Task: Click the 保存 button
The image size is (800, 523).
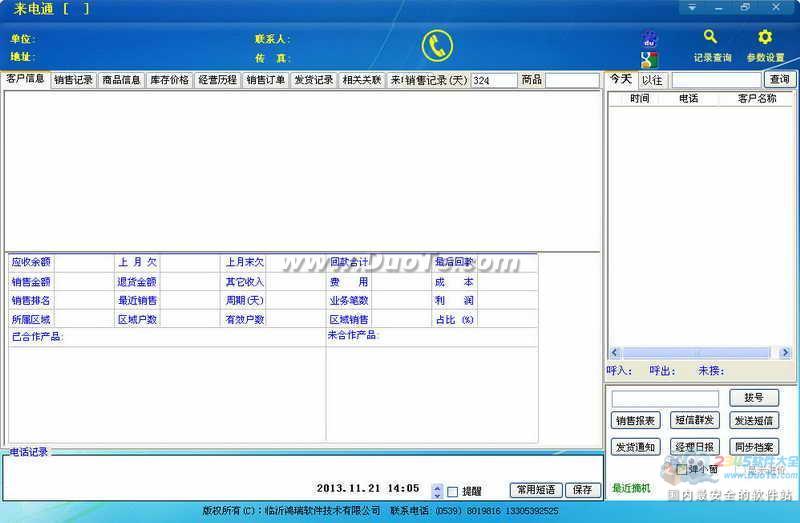Action: coord(583,490)
